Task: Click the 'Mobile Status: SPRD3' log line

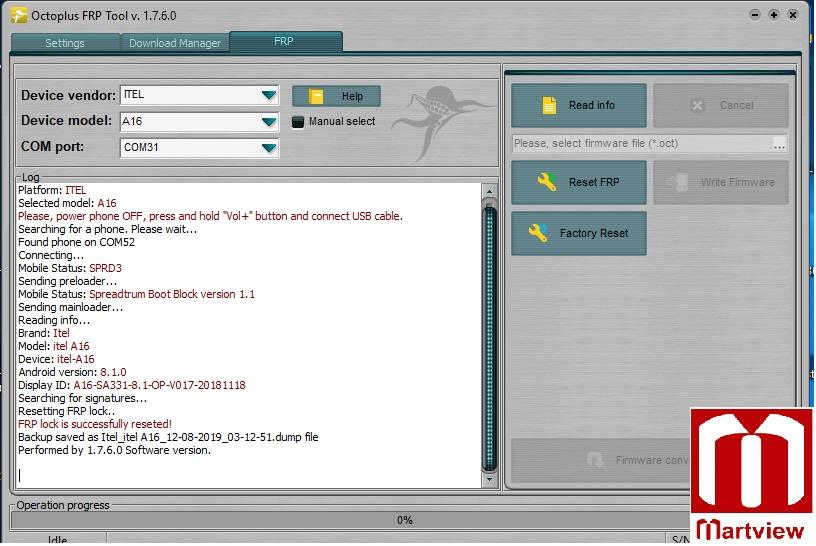Action: point(70,268)
